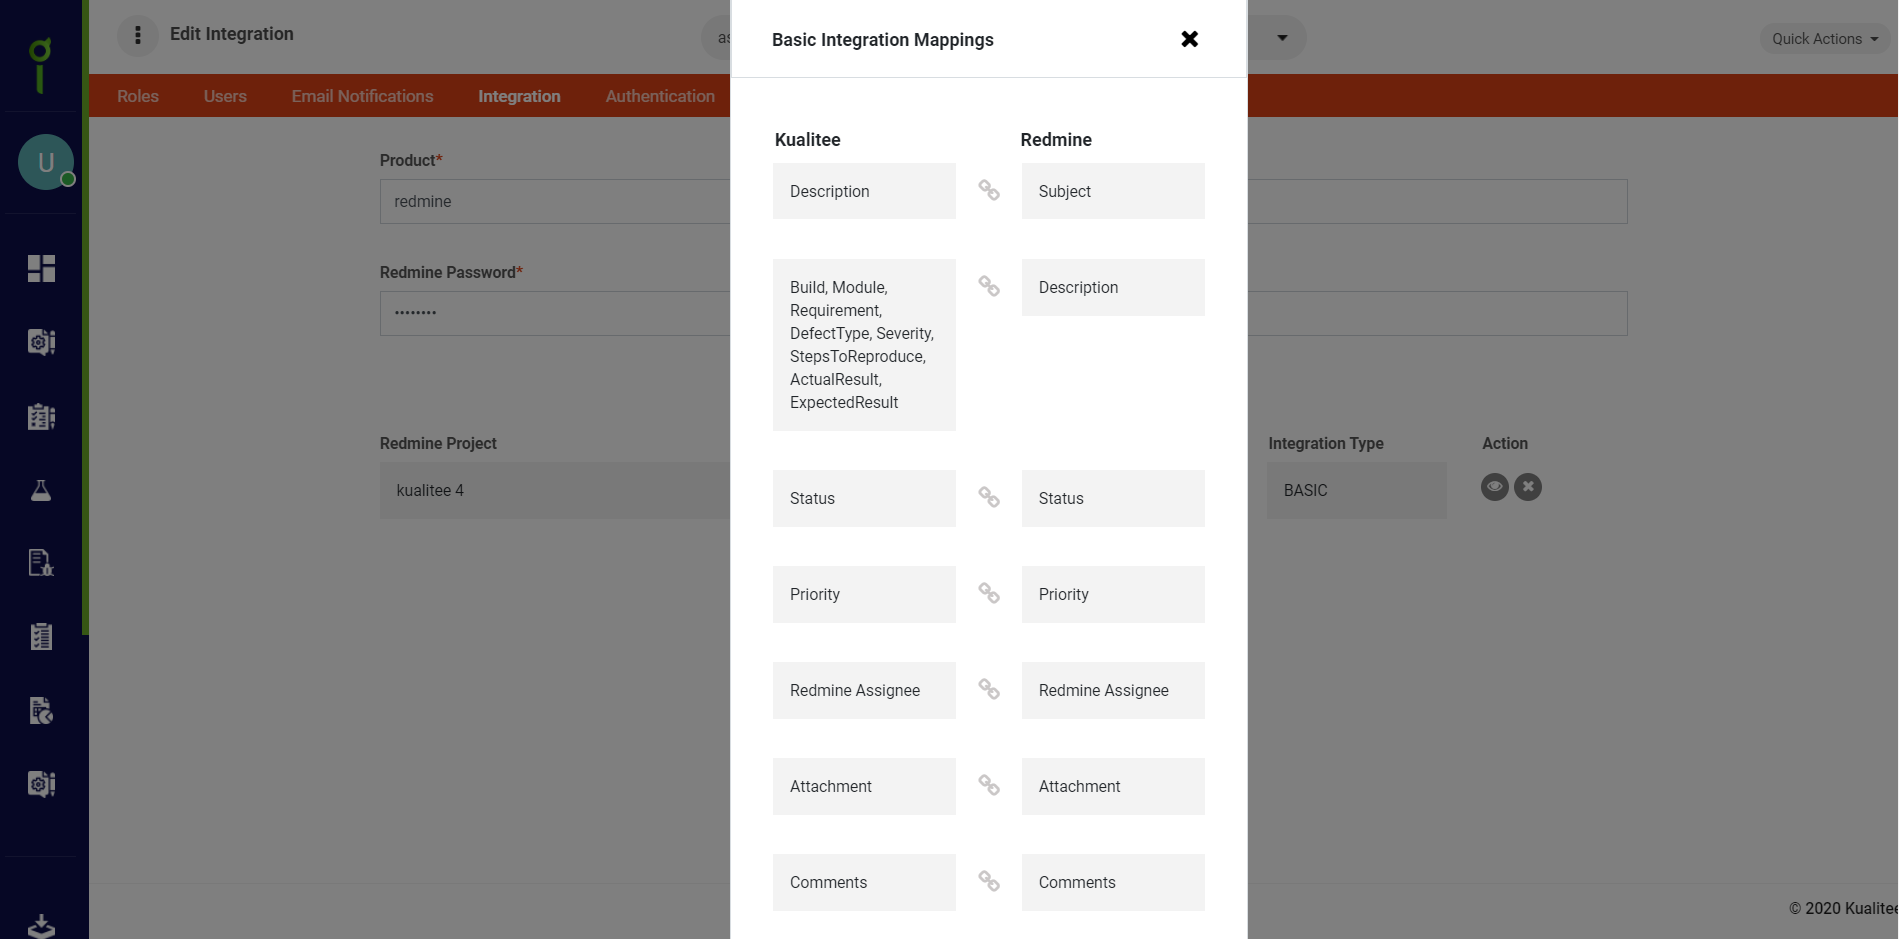View mappings via the eye icon for kualitee 4
The image size is (1899, 939).
[x=1494, y=487]
